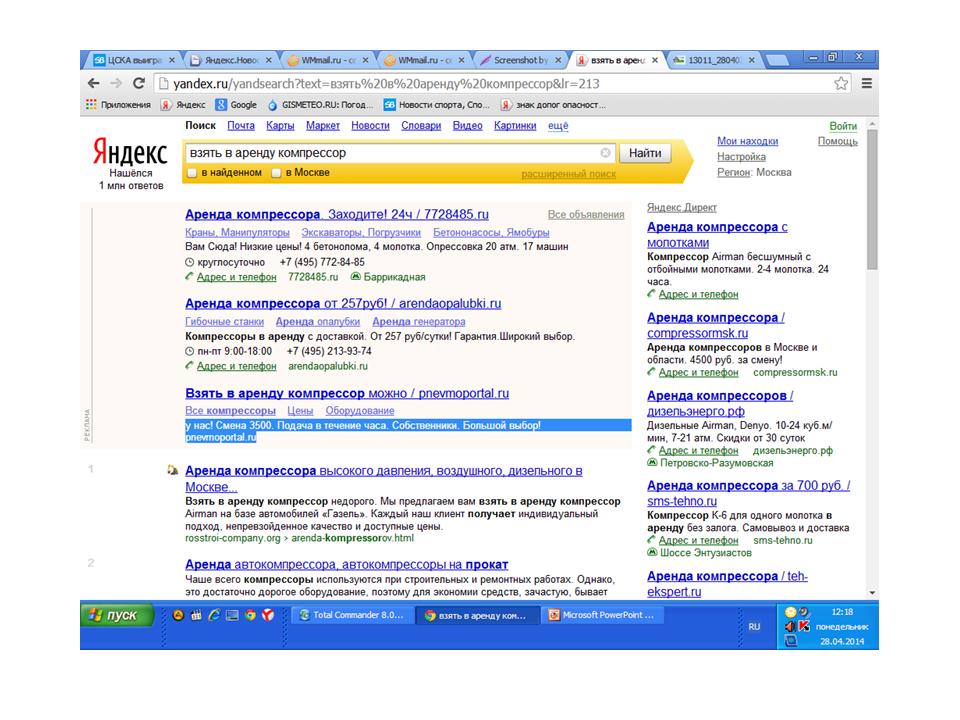
Task: Click the Войти login link
Action: [843, 126]
